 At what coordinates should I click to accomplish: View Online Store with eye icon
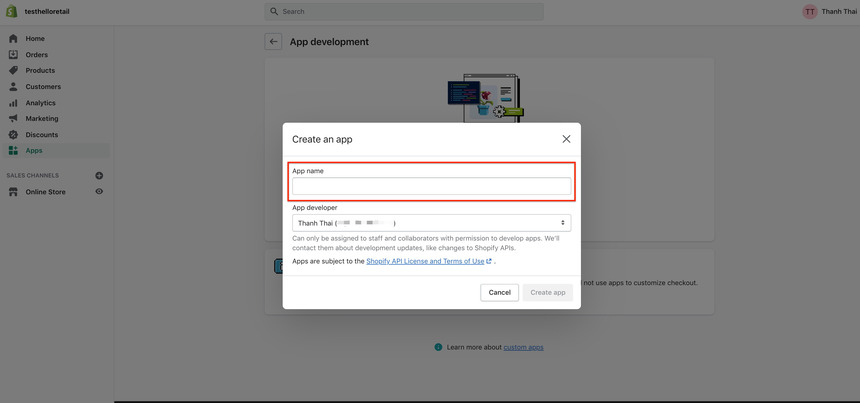click(x=99, y=192)
